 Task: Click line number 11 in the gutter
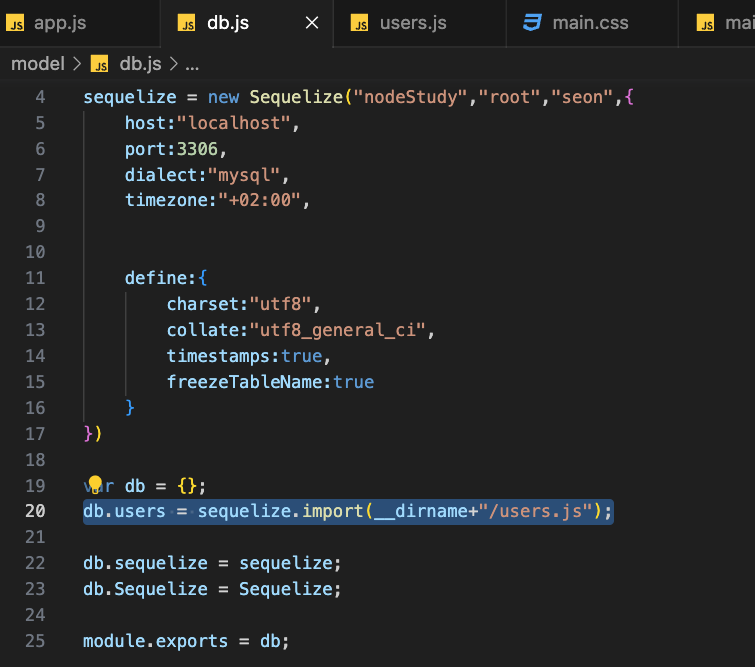coord(35,278)
